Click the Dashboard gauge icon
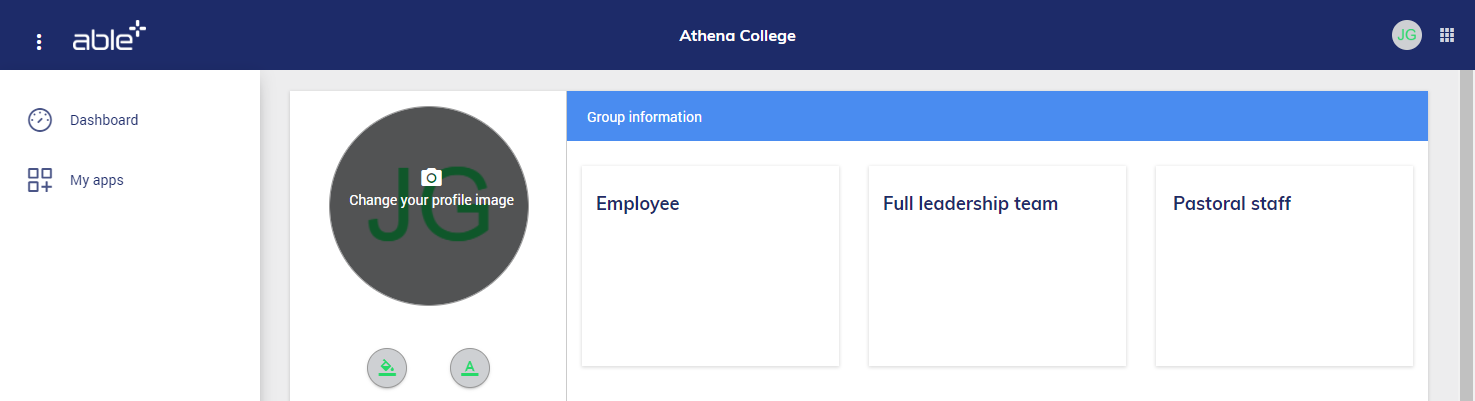The width and height of the screenshot is (1475, 401). [x=40, y=120]
